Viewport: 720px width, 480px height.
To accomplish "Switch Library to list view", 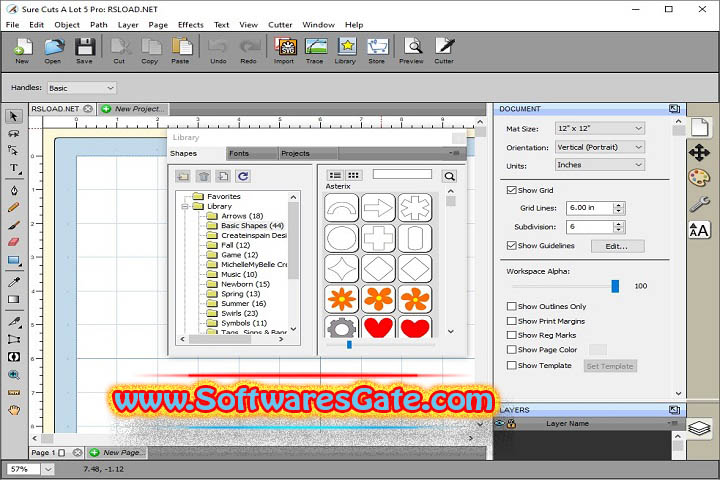I will (336, 175).
